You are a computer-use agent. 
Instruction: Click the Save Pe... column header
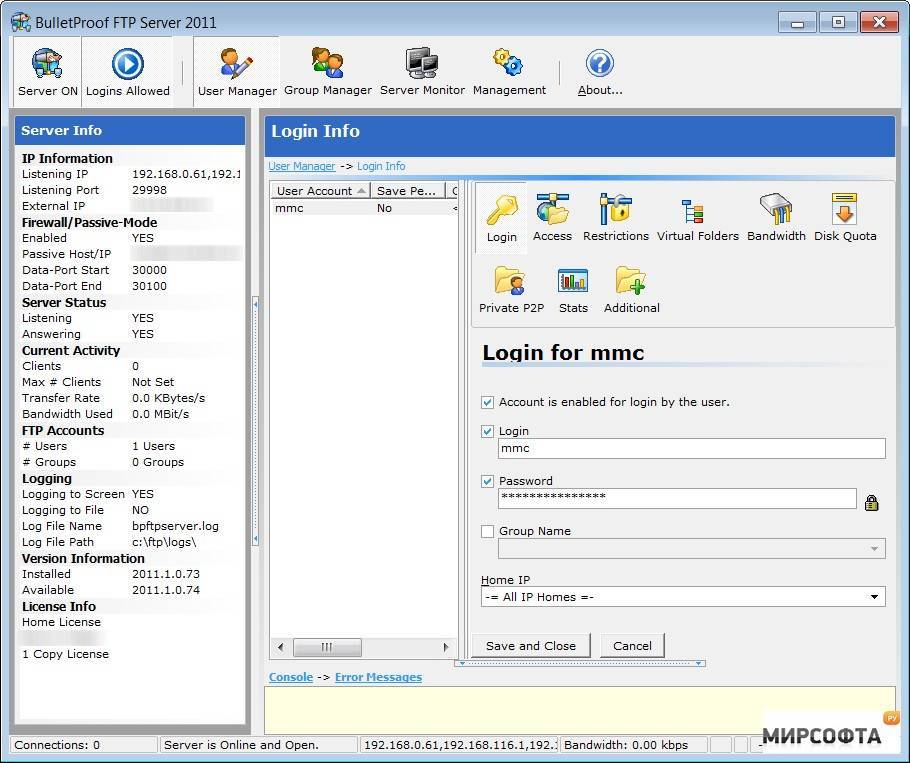tap(408, 191)
